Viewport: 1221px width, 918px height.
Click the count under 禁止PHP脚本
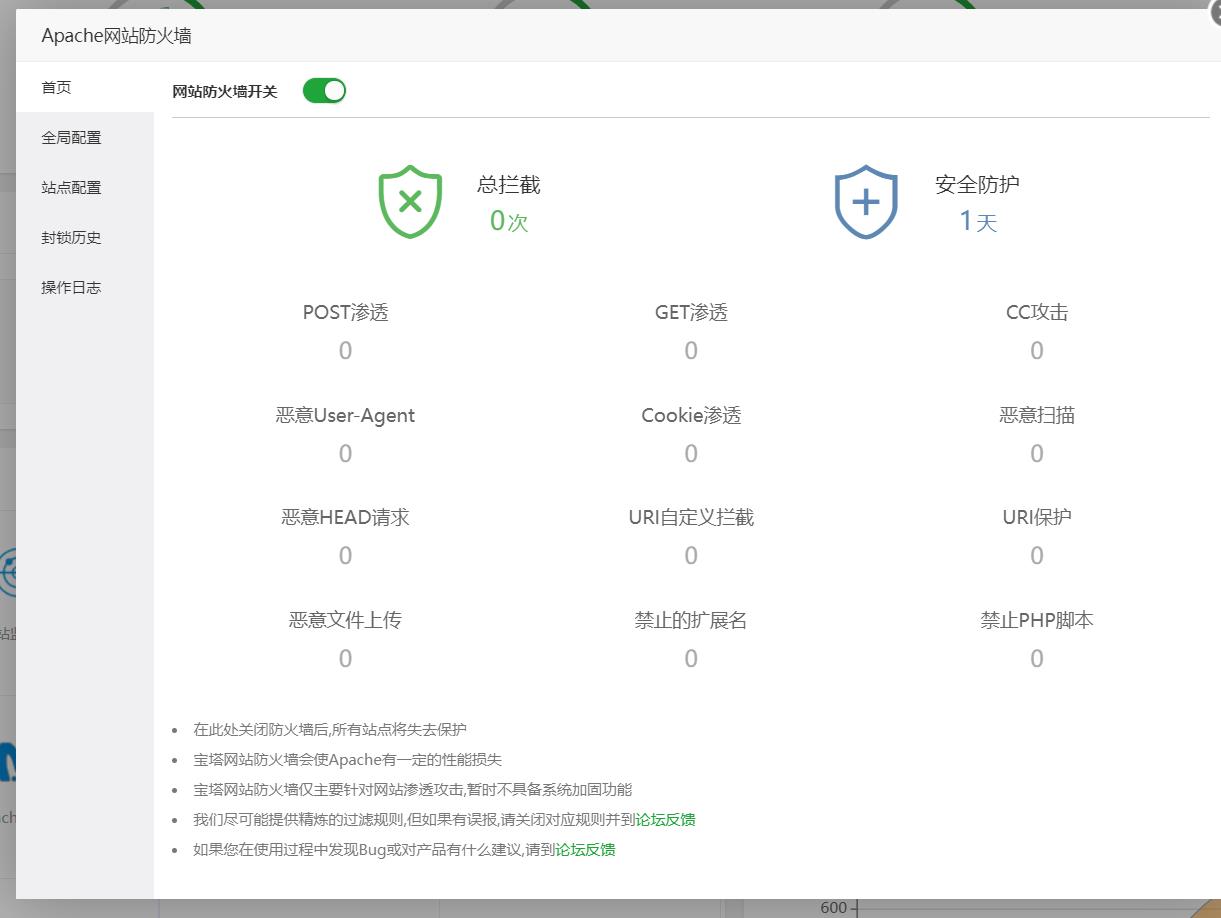pos(1037,659)
